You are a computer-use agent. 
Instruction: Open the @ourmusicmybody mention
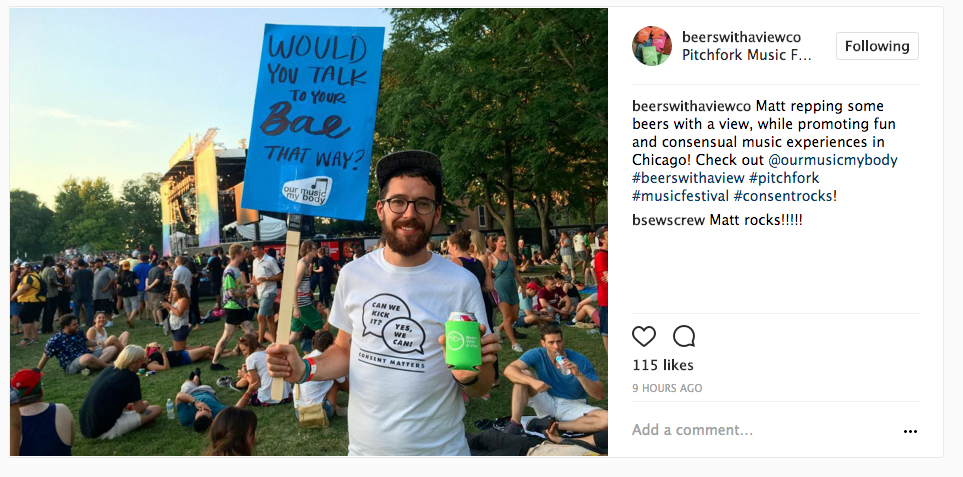pos(833,160)
